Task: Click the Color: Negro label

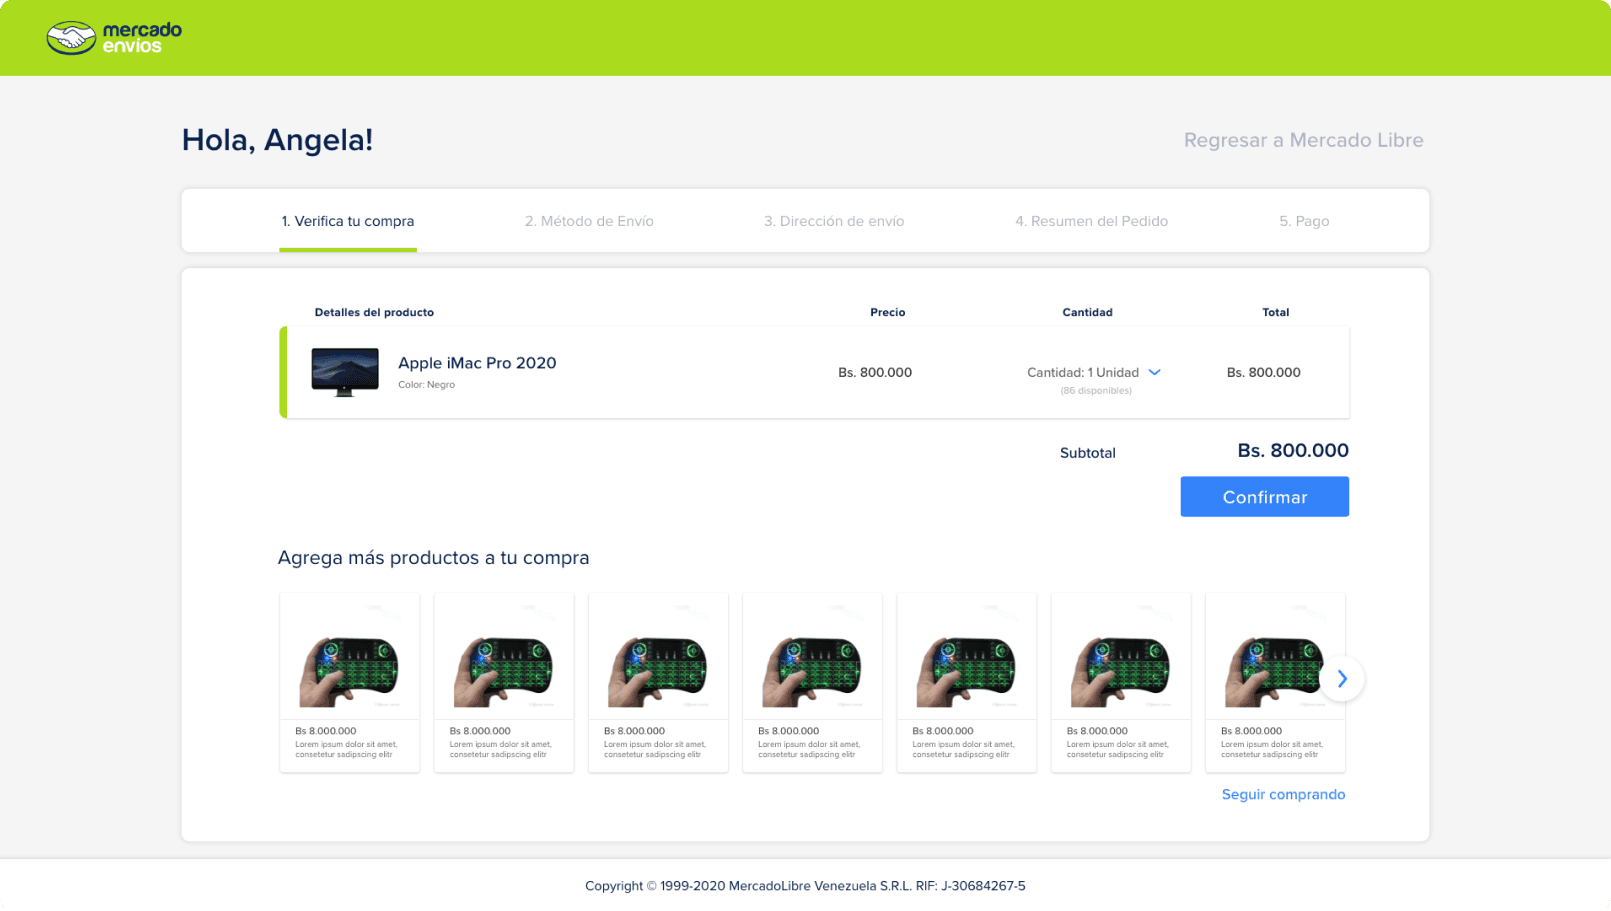Action: point(426,385)
